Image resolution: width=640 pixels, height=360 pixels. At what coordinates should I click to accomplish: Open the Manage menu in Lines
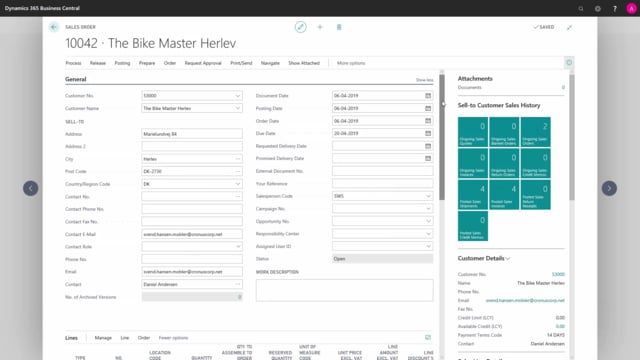tap(103, 338)
